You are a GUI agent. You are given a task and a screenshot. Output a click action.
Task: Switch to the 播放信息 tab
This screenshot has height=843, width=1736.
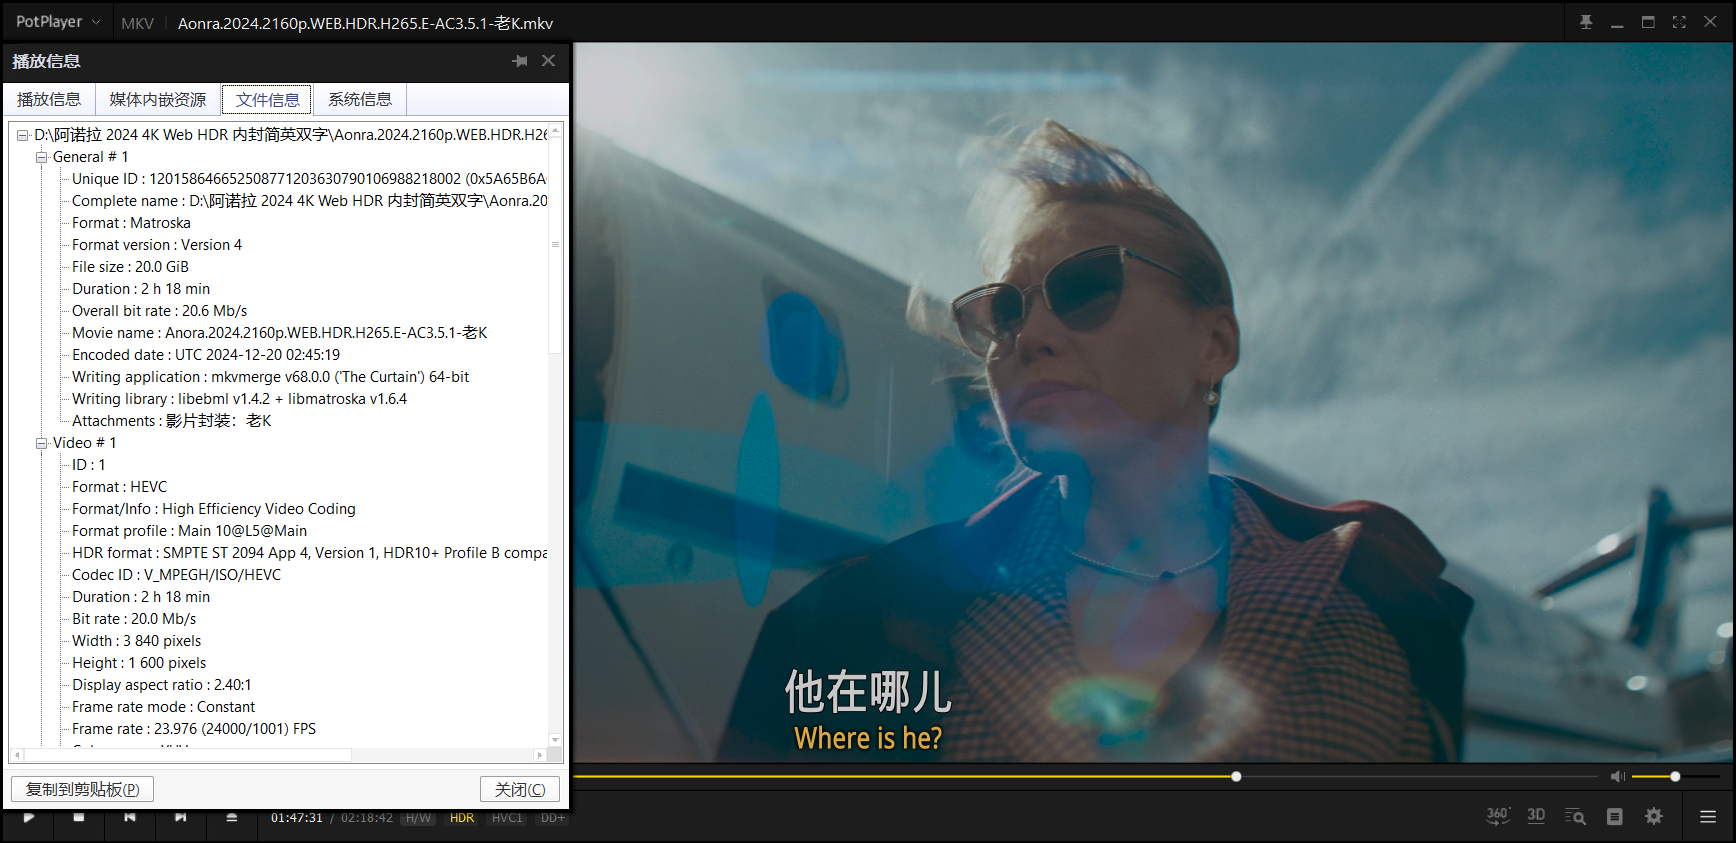[49, 99]
